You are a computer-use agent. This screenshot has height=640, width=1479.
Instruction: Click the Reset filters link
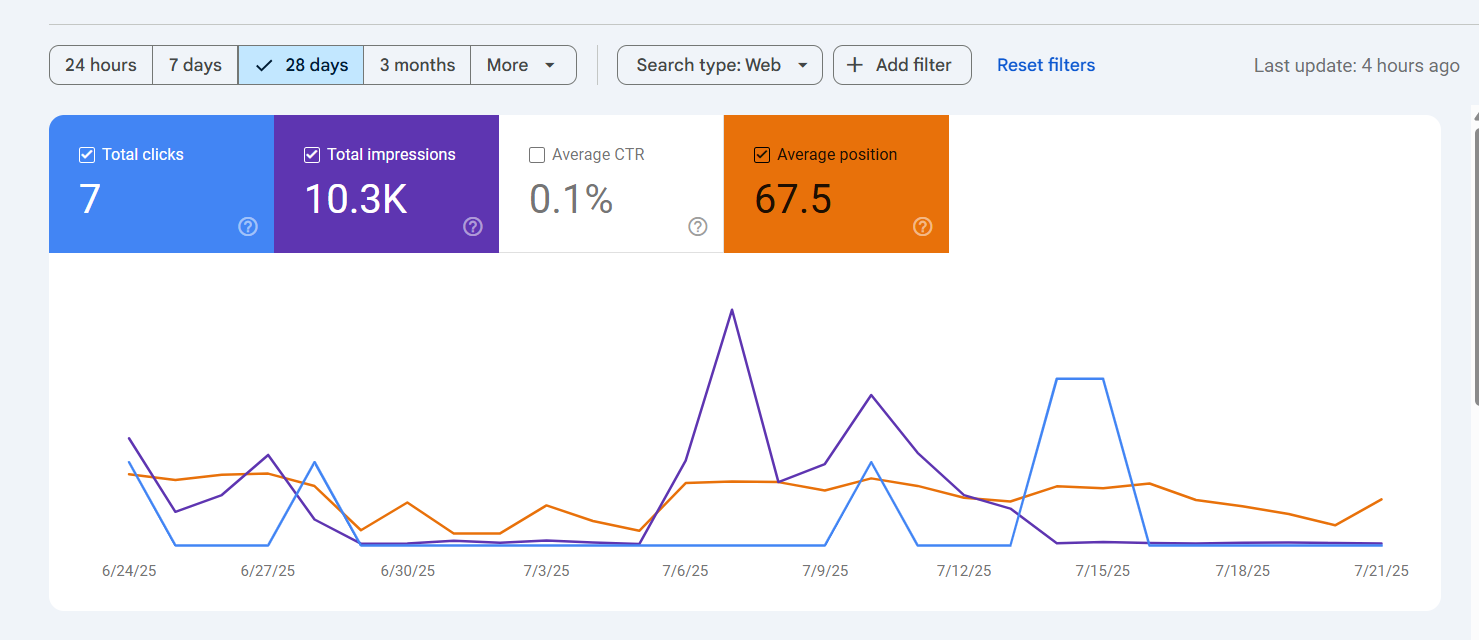tap(1046, 65)
